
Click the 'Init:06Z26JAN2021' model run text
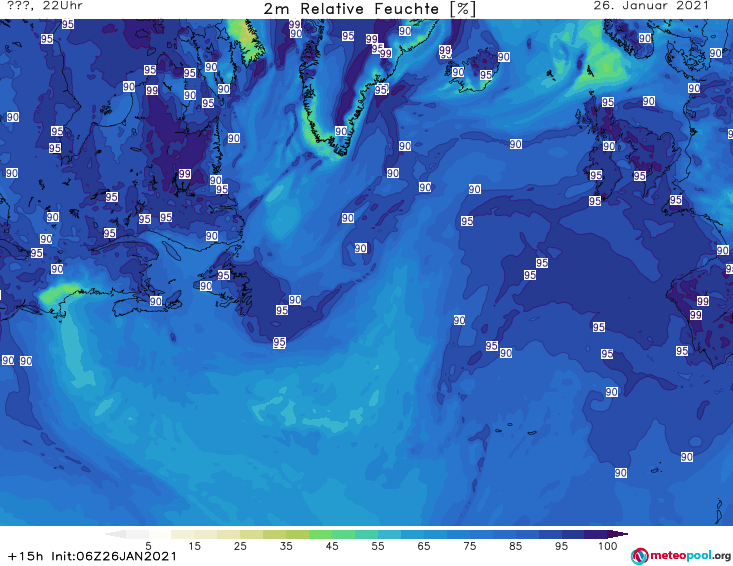tap(114, 557)
